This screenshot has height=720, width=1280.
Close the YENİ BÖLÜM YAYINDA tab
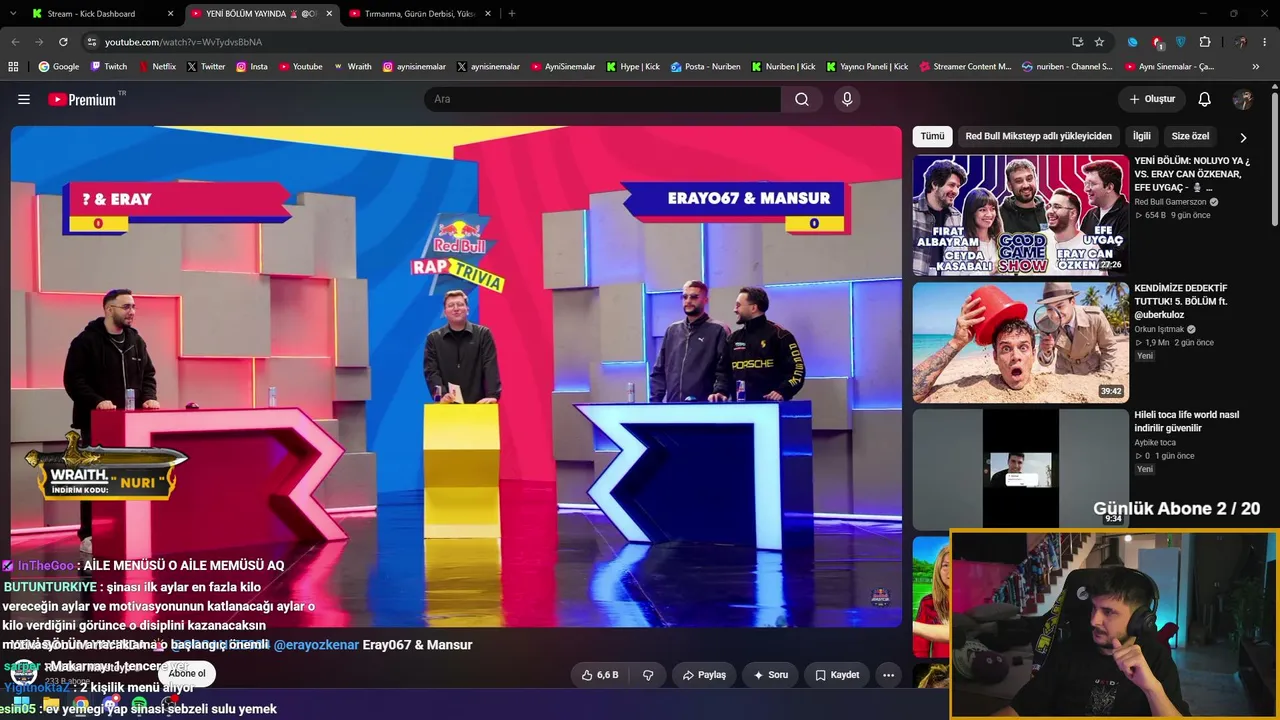tap(328, 13)
